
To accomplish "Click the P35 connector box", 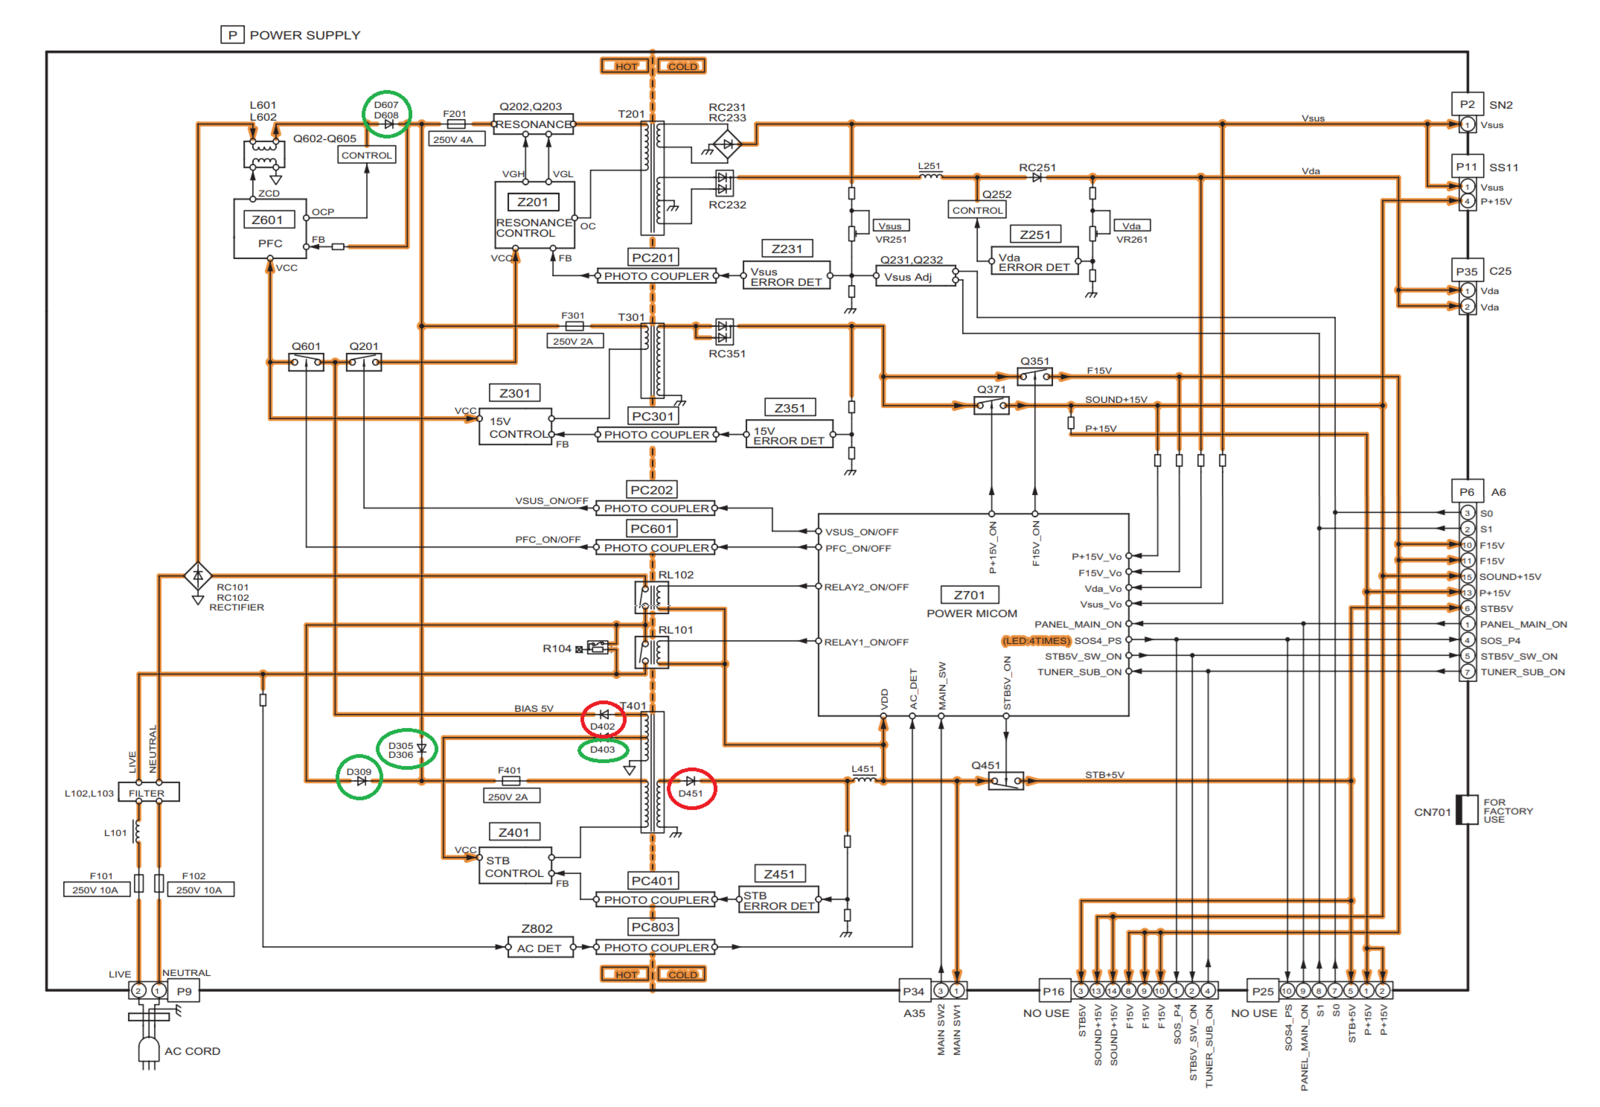I will tap(1467, 271).
